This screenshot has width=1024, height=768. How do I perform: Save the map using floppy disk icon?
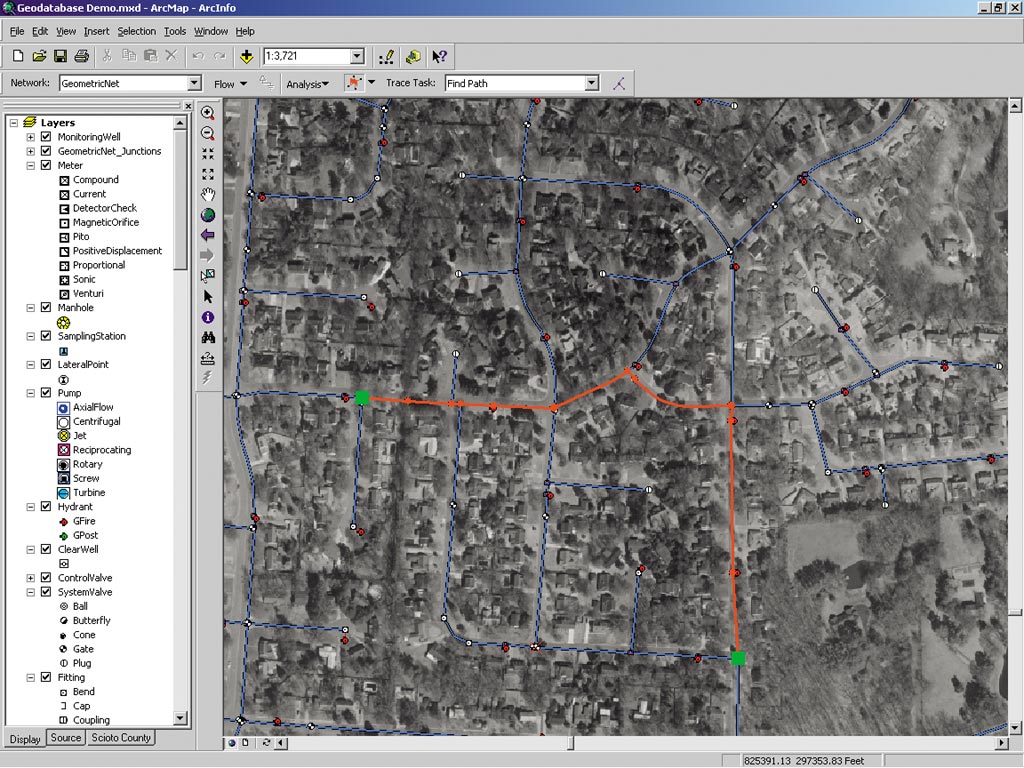click(x=60, y=56)
